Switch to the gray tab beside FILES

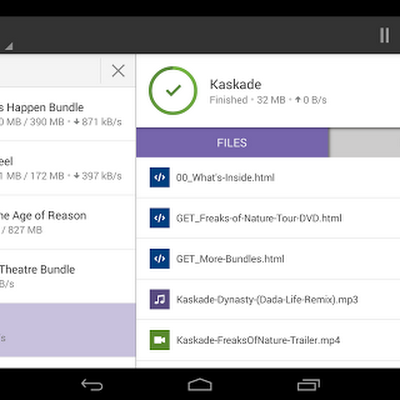click(365, 143)
